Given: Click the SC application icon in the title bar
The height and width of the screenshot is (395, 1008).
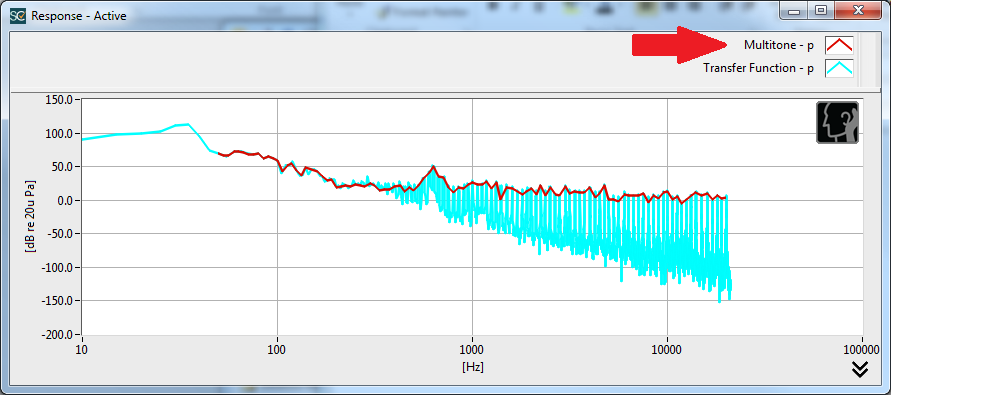Looking at the screenshot, I should click(19, 15).
